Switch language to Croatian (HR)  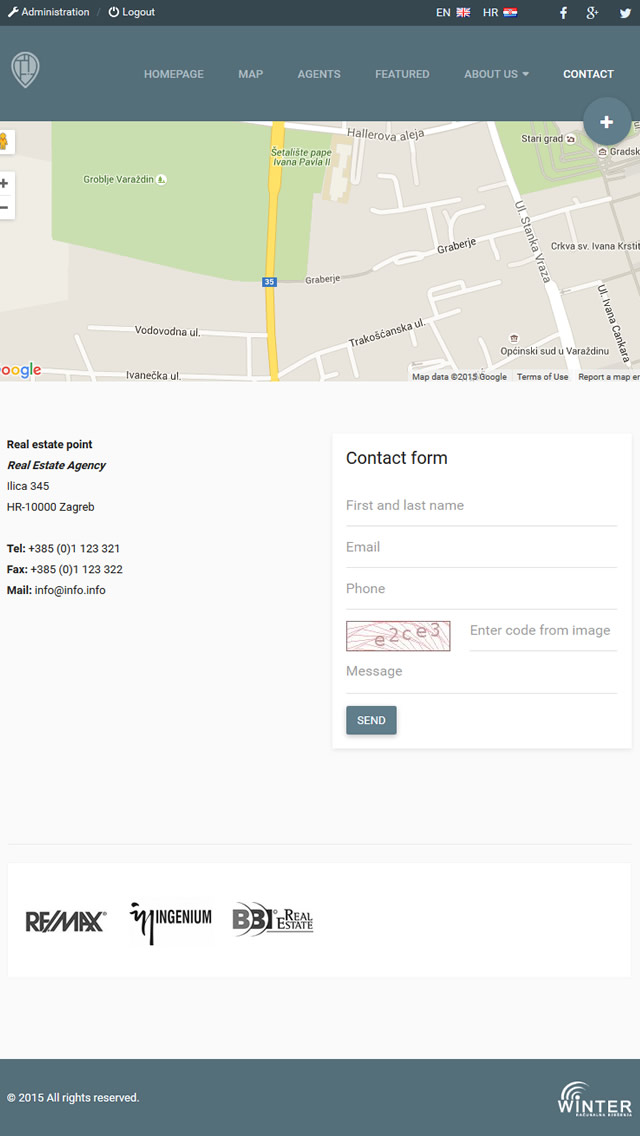[x=500, y=13]
